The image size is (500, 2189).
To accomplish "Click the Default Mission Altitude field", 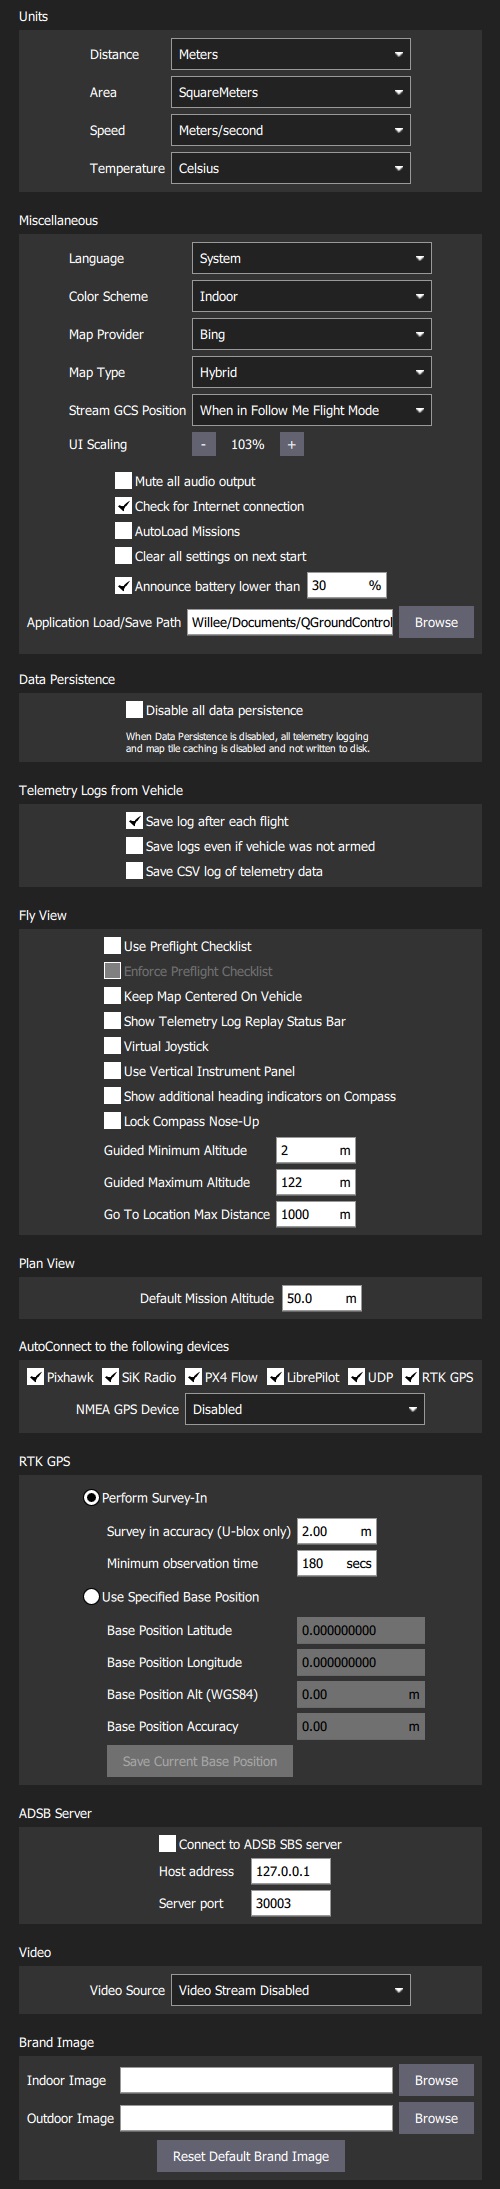I will point(322,1298).
